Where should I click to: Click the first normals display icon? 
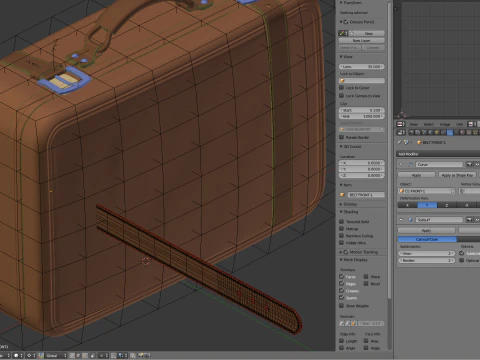point(341,323)
